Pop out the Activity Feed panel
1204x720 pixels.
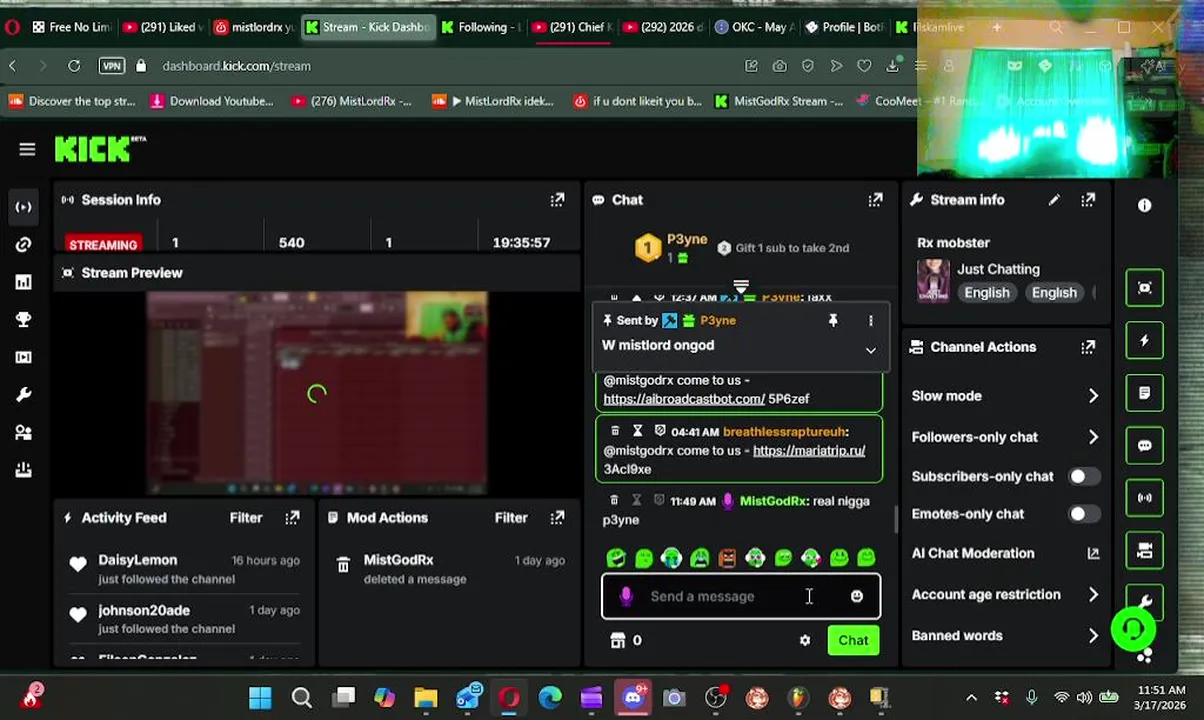coord(292,518)
